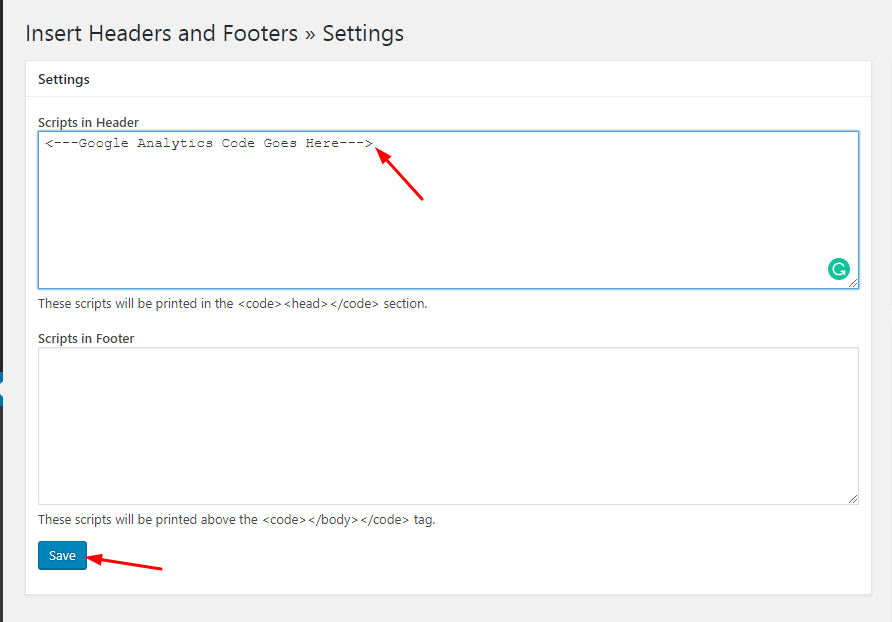Click the body tag description text
892x622 pixels.
pyautogui.click(x=236, y=519)
